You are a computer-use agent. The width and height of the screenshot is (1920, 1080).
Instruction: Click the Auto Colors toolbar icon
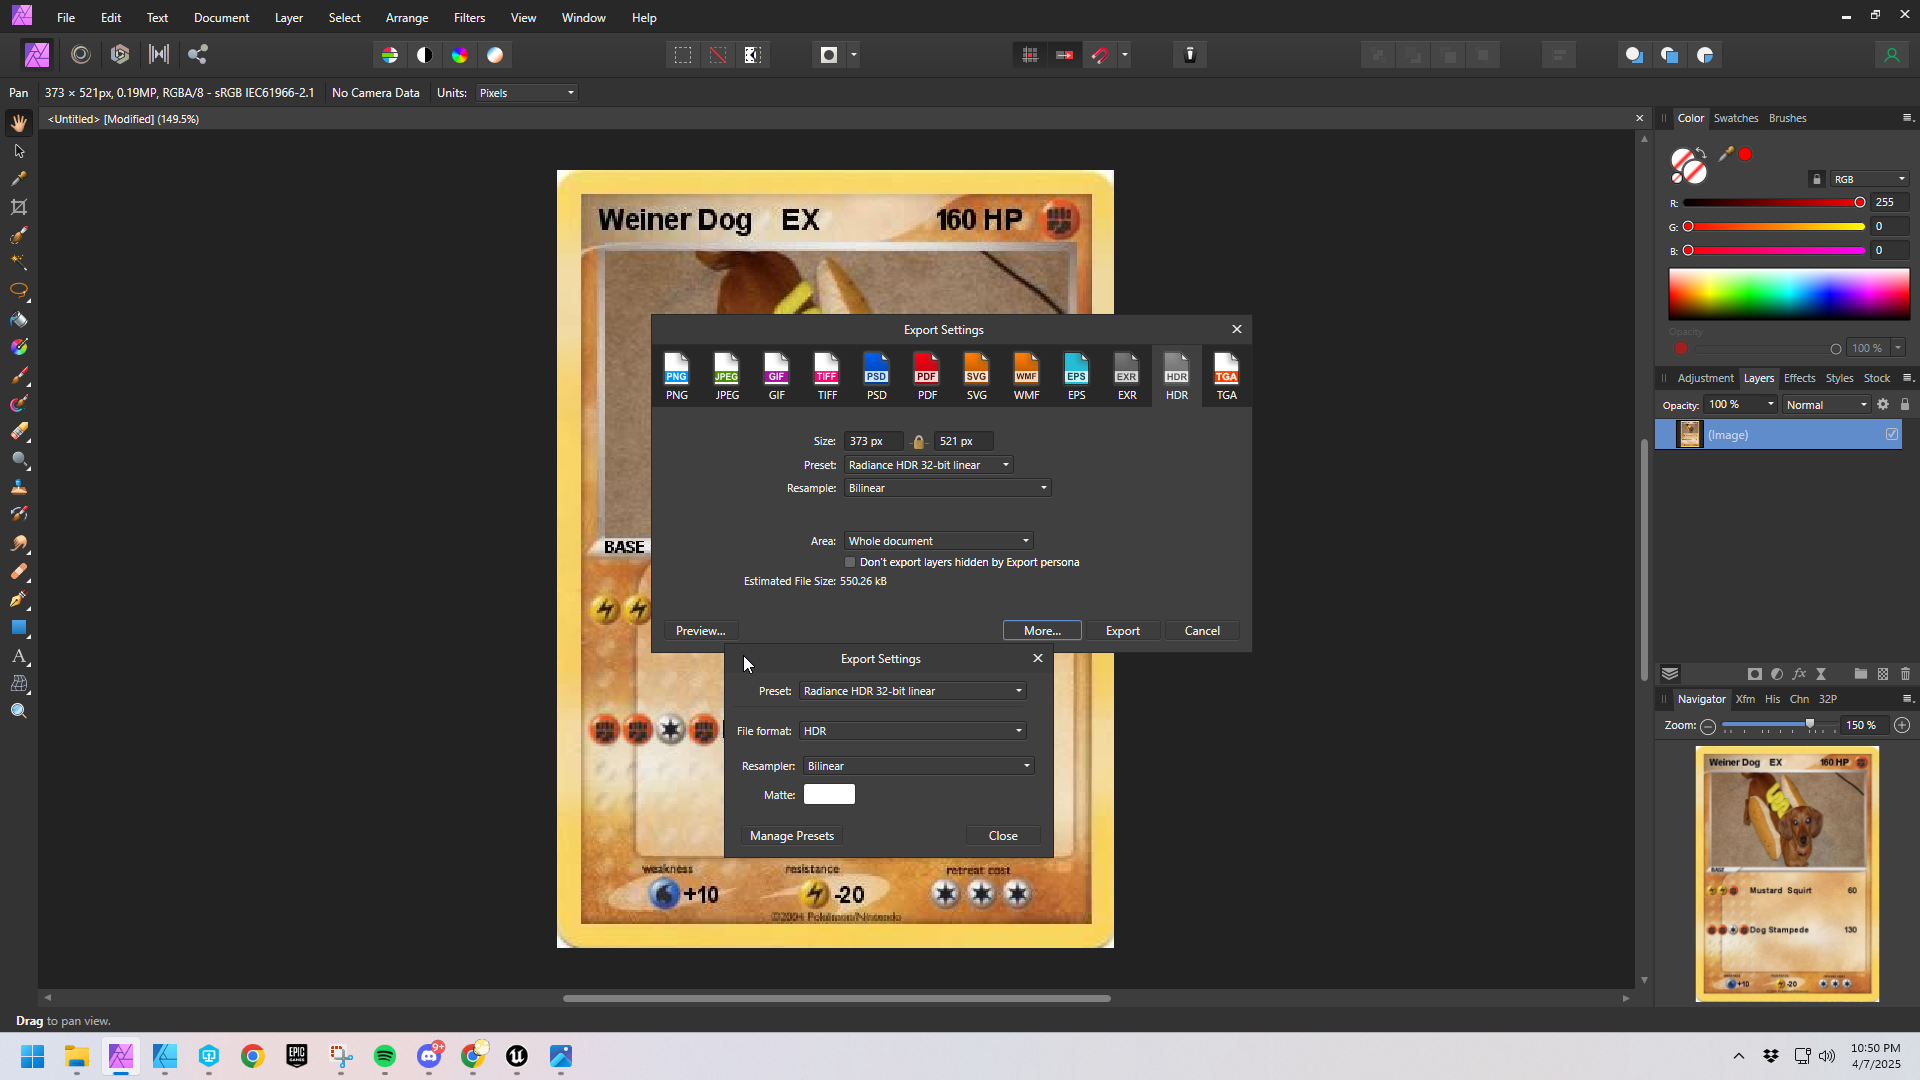(x=460, y=55)
